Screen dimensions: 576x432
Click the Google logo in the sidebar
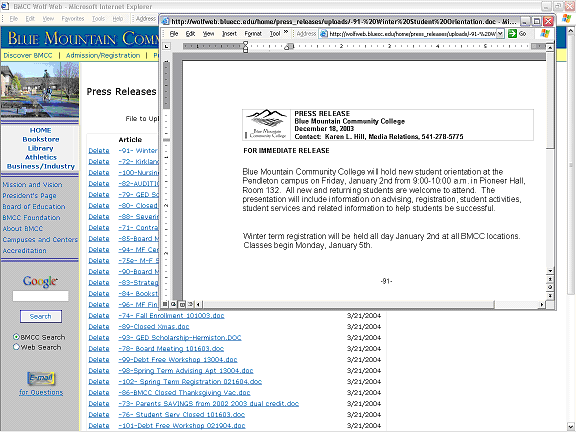point(40,281)
